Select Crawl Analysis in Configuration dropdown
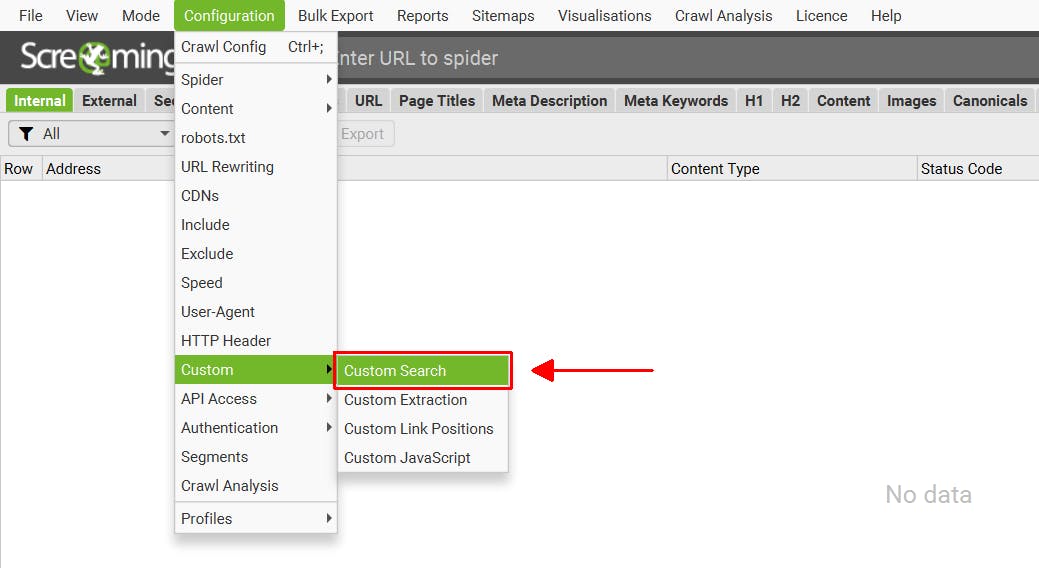The width and height of the screenshot is (1039, 568). coord(256,486)
